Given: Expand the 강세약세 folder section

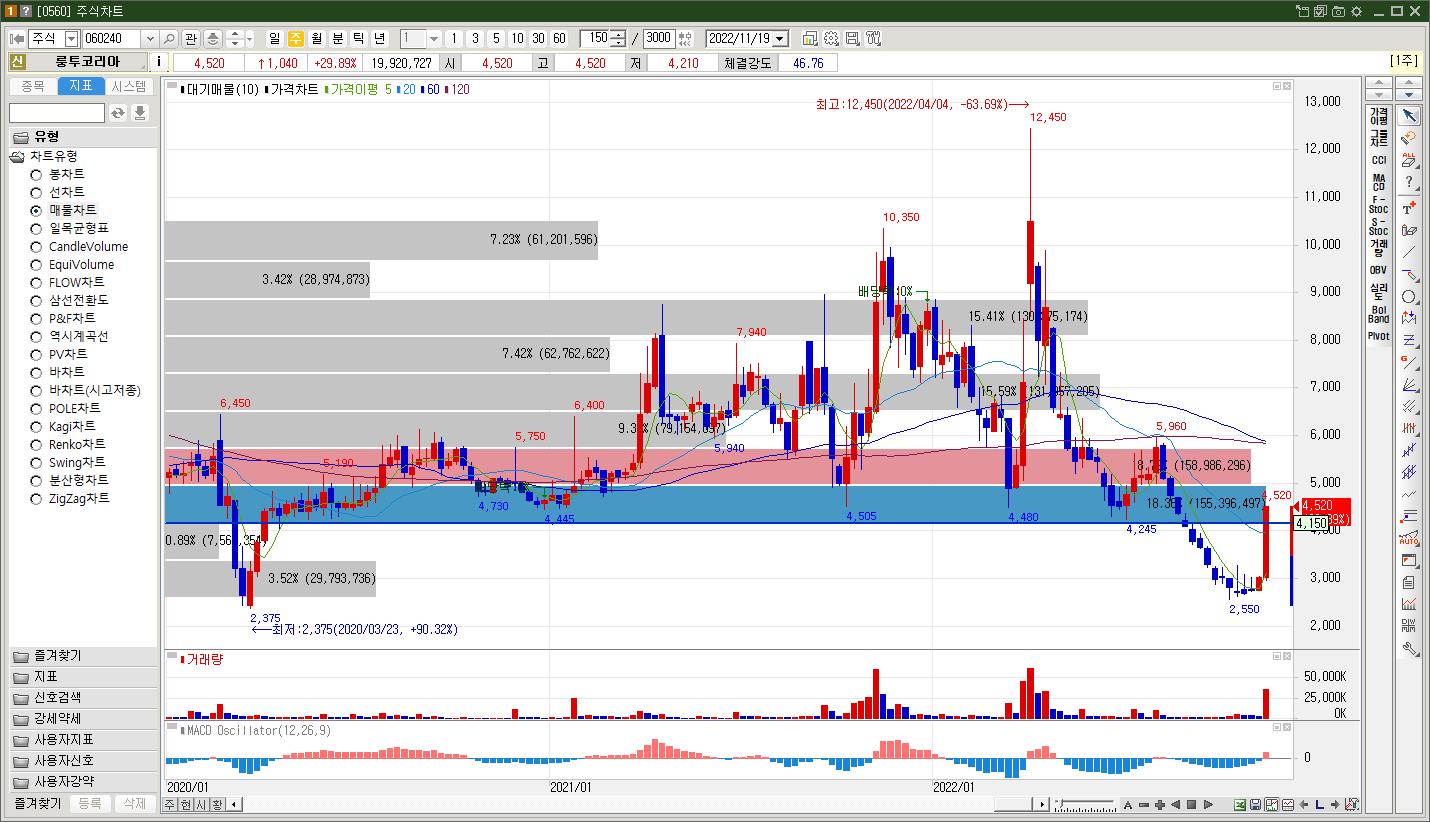Looking at the screenshot, I should (x=83, y=719).
